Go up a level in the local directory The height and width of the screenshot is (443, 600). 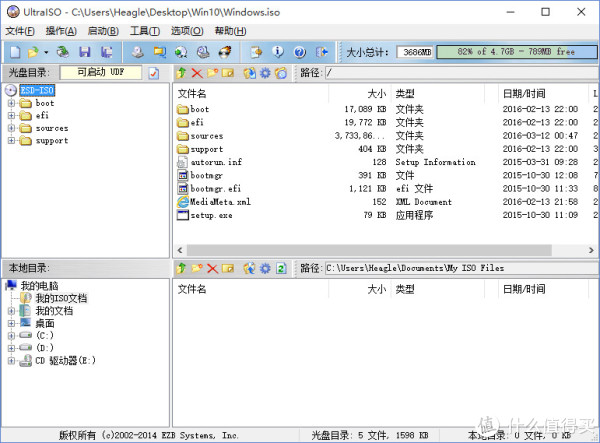tap(181, 268)
